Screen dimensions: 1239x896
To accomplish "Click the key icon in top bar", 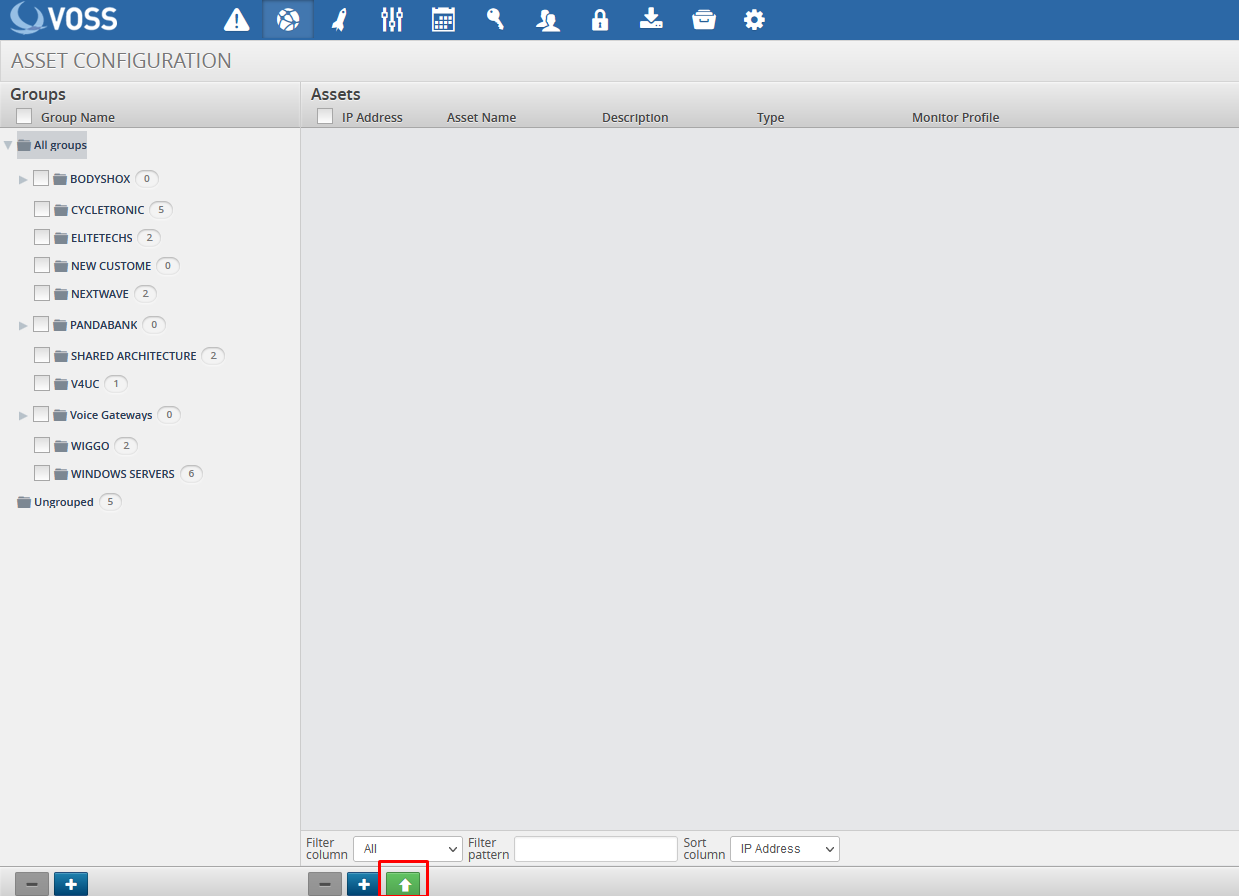I will [495, 20].
